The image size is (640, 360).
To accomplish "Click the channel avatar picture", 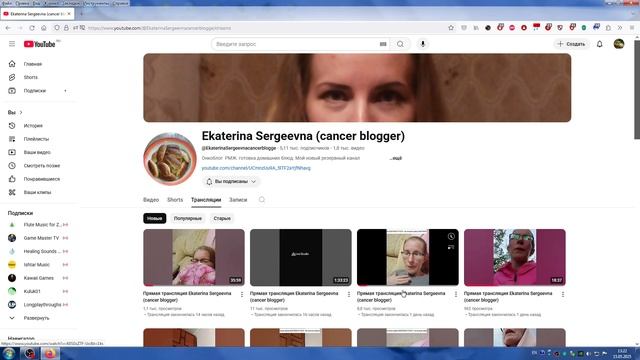I will pyautogui.click(x=170, y=159).
